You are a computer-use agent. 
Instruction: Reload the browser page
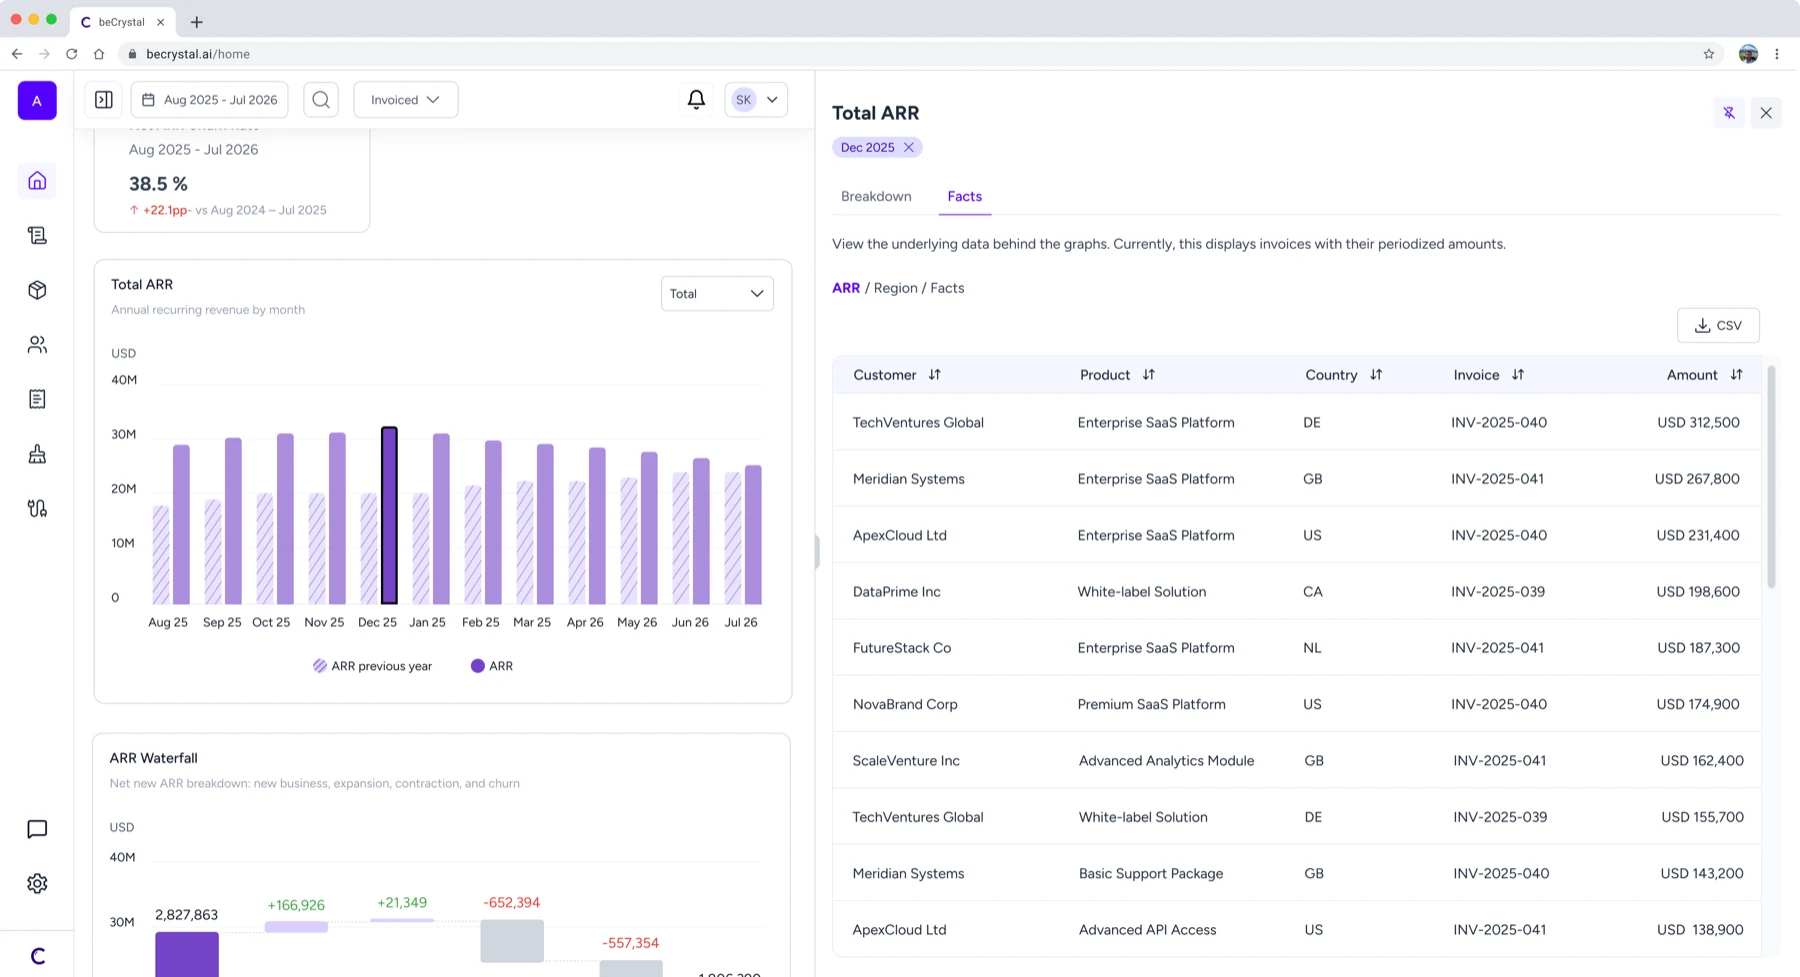[71, 54]
